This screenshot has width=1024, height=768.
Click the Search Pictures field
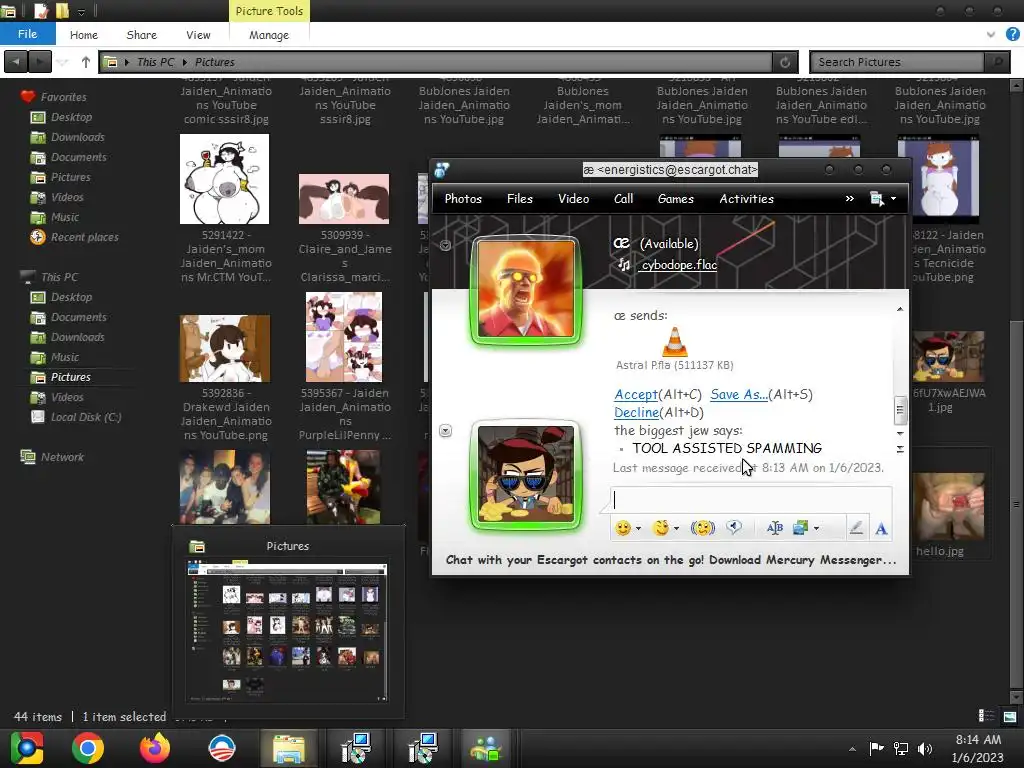pyautogui.click(x=897, y=62)
